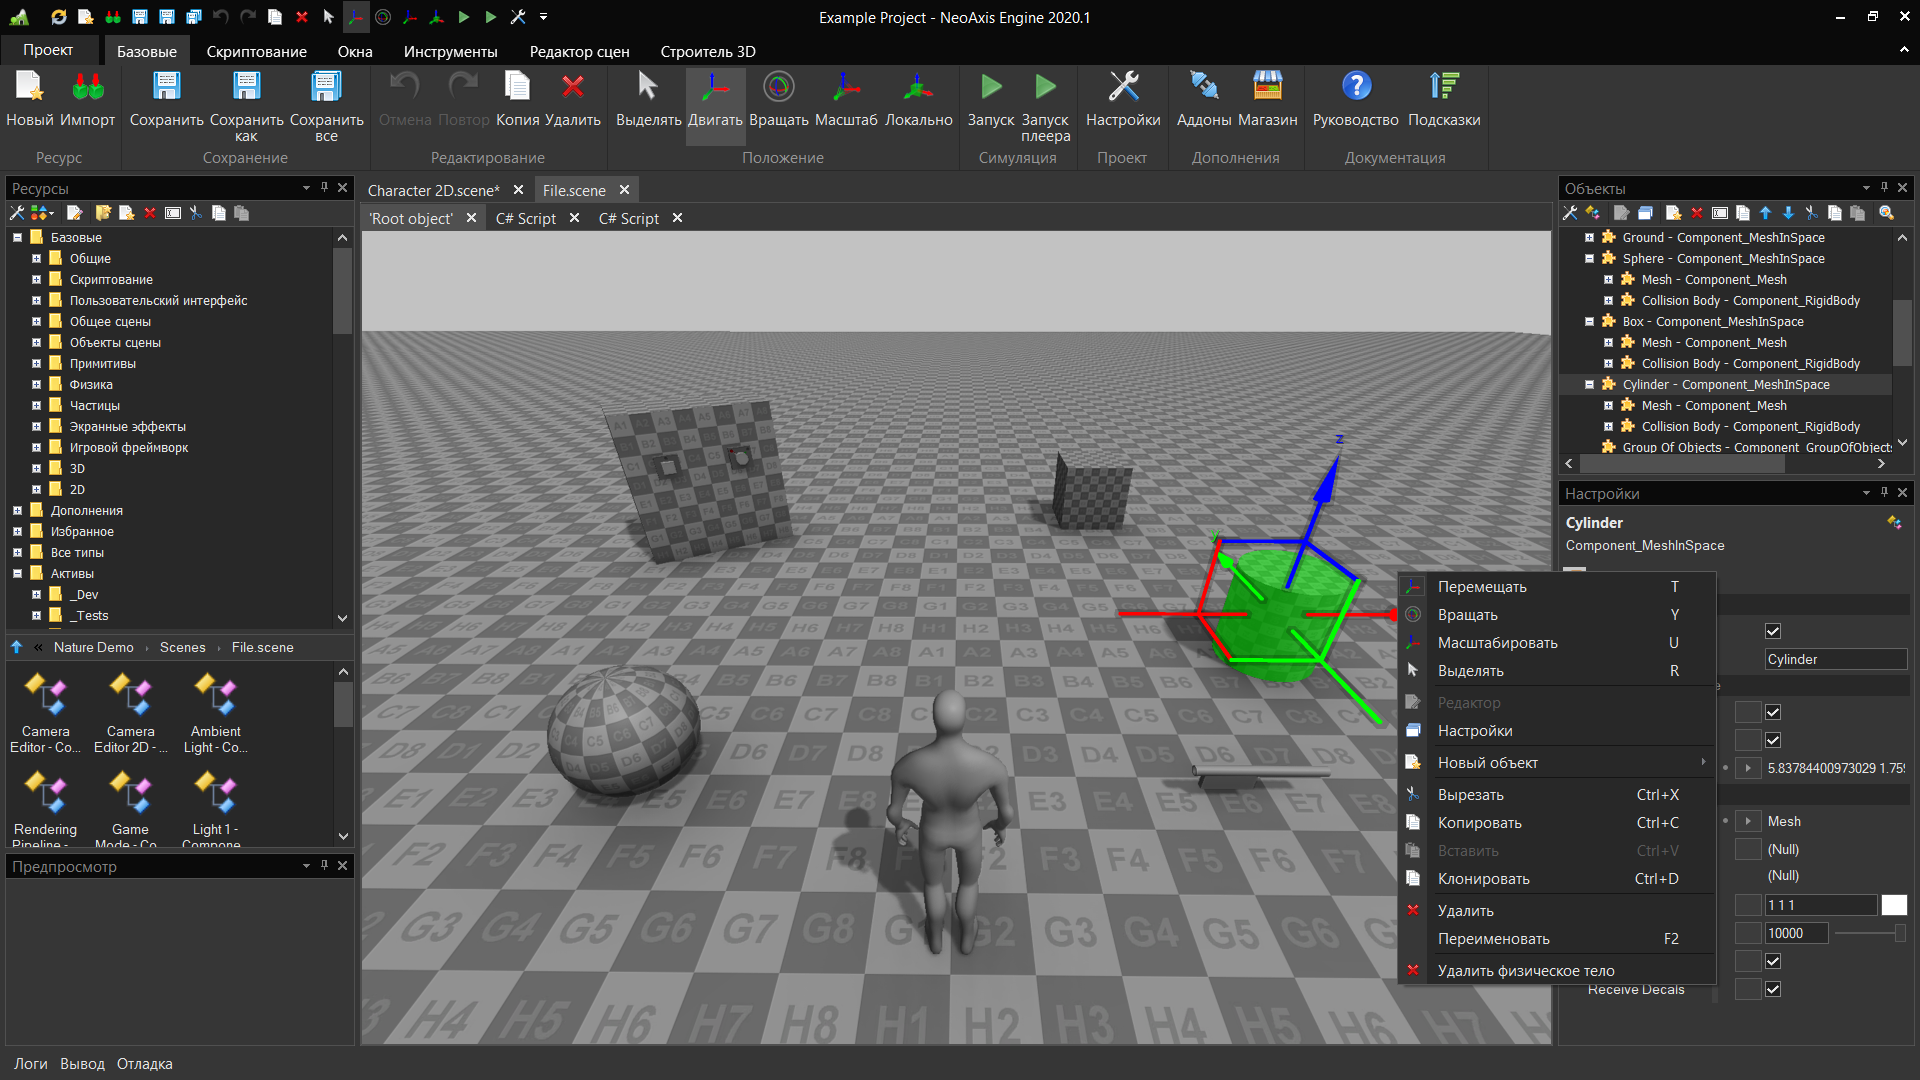
Task: Collapse the Cylinder tree node
Action: [x=1589, y=385]
